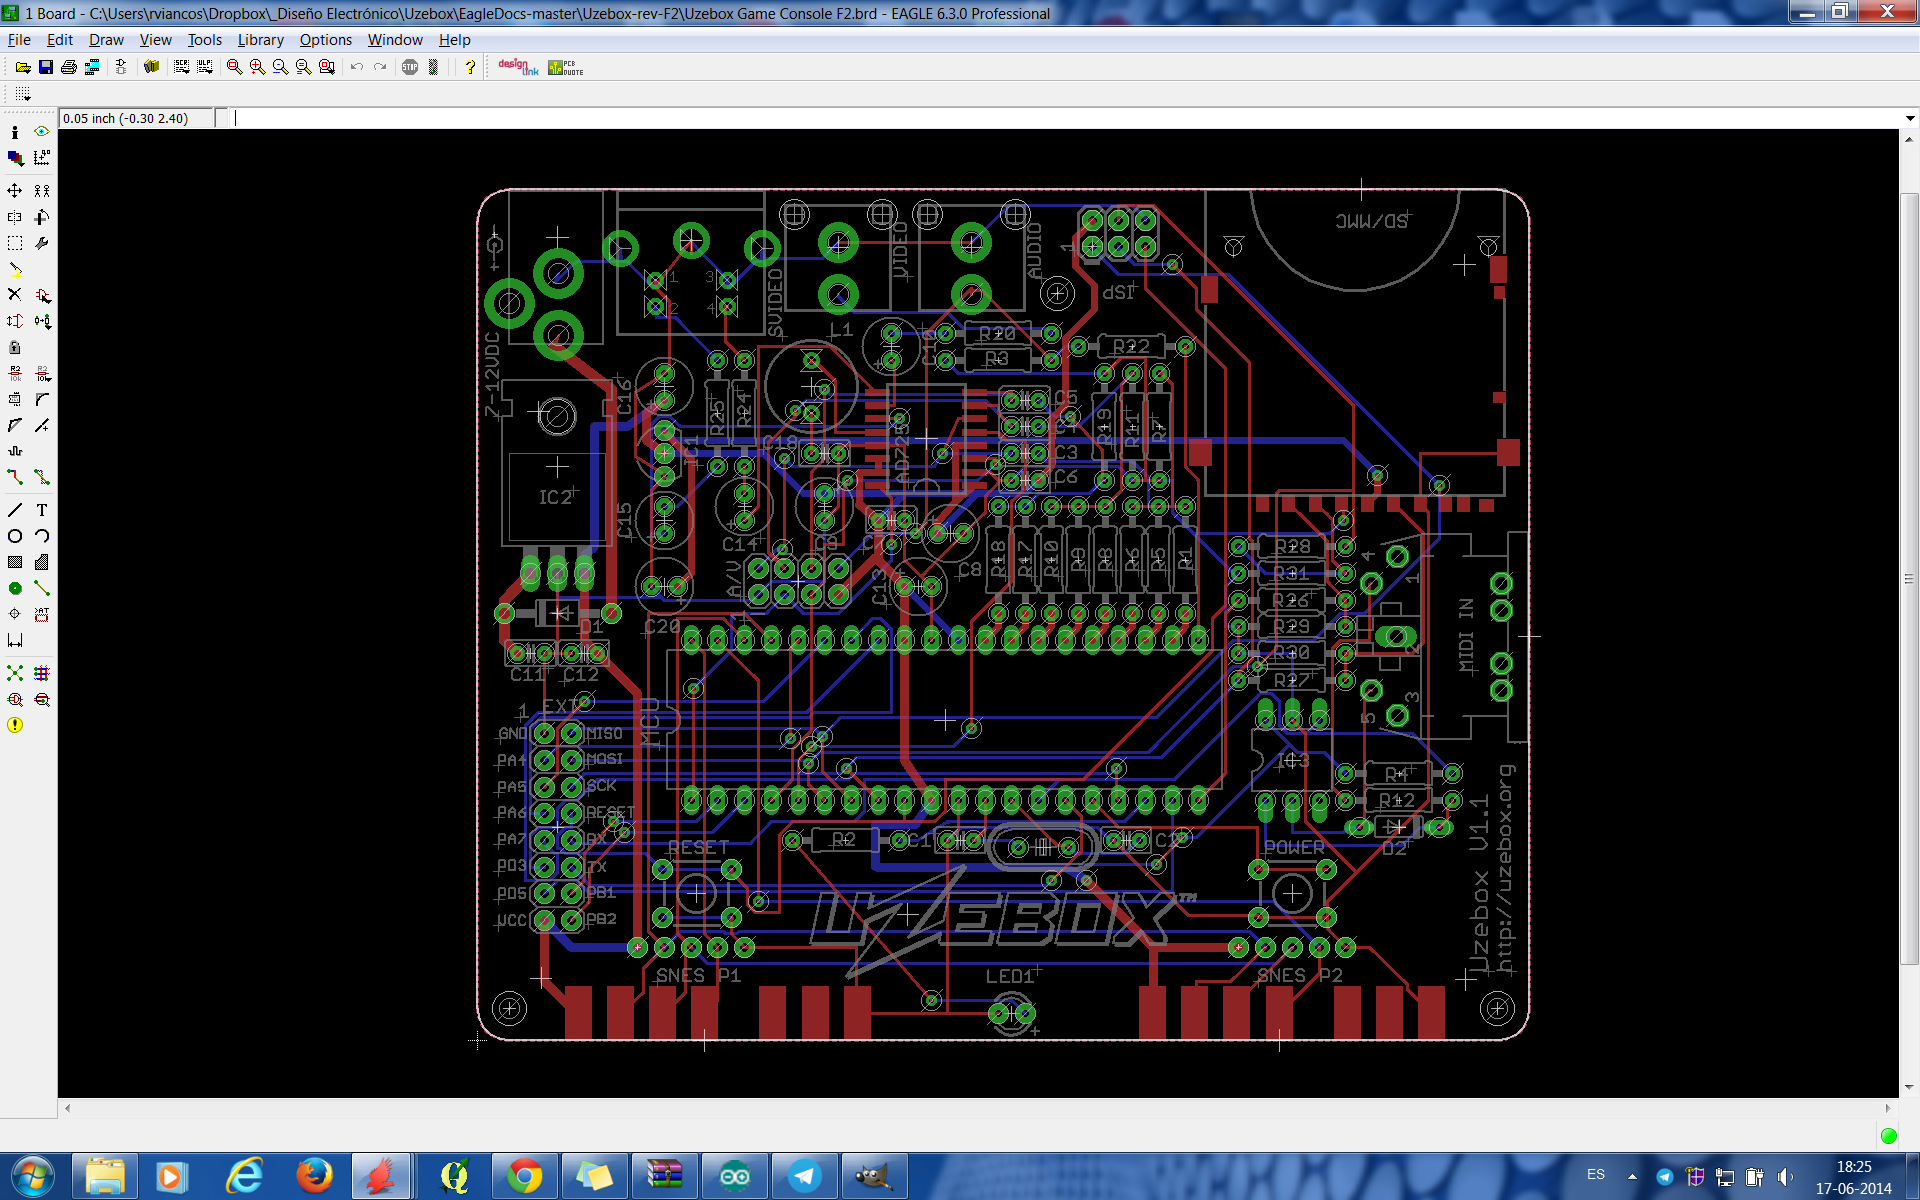
Task: Open the Library menu
Action: (260, 40)
